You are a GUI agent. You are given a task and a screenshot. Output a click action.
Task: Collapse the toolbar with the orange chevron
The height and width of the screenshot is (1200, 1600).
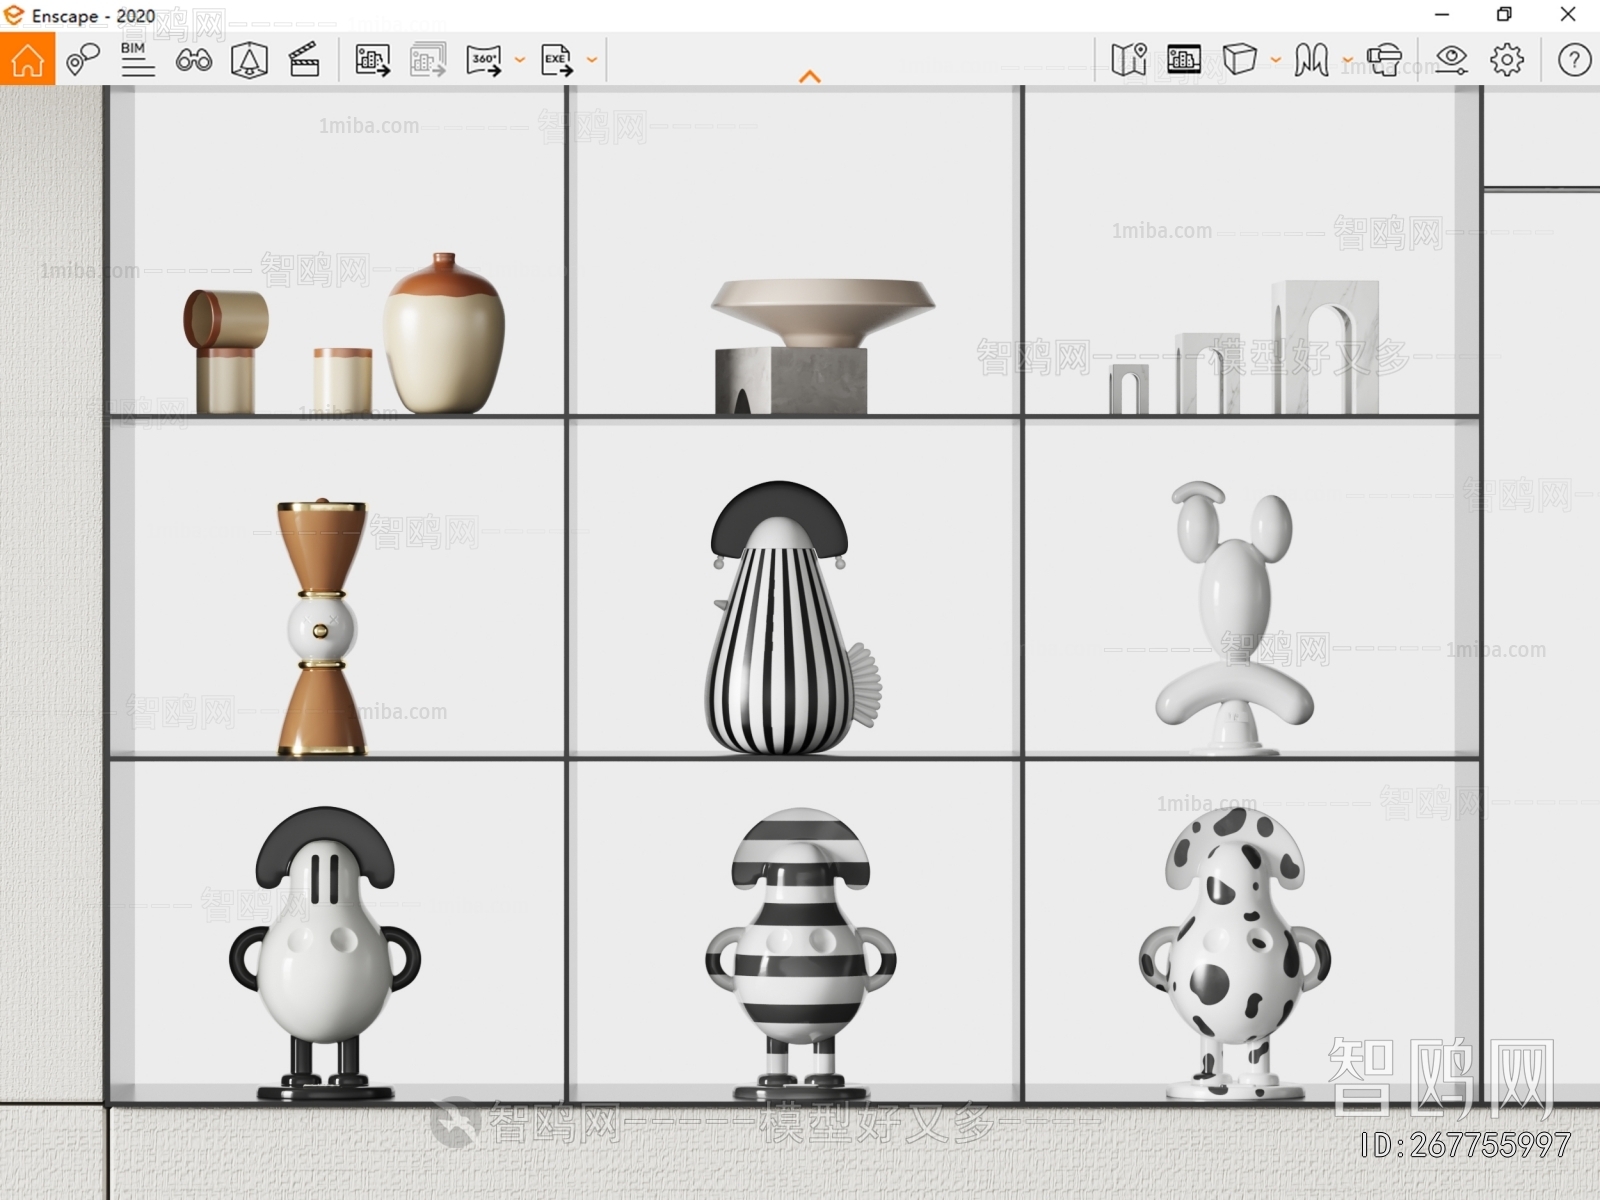coord(810,76)
